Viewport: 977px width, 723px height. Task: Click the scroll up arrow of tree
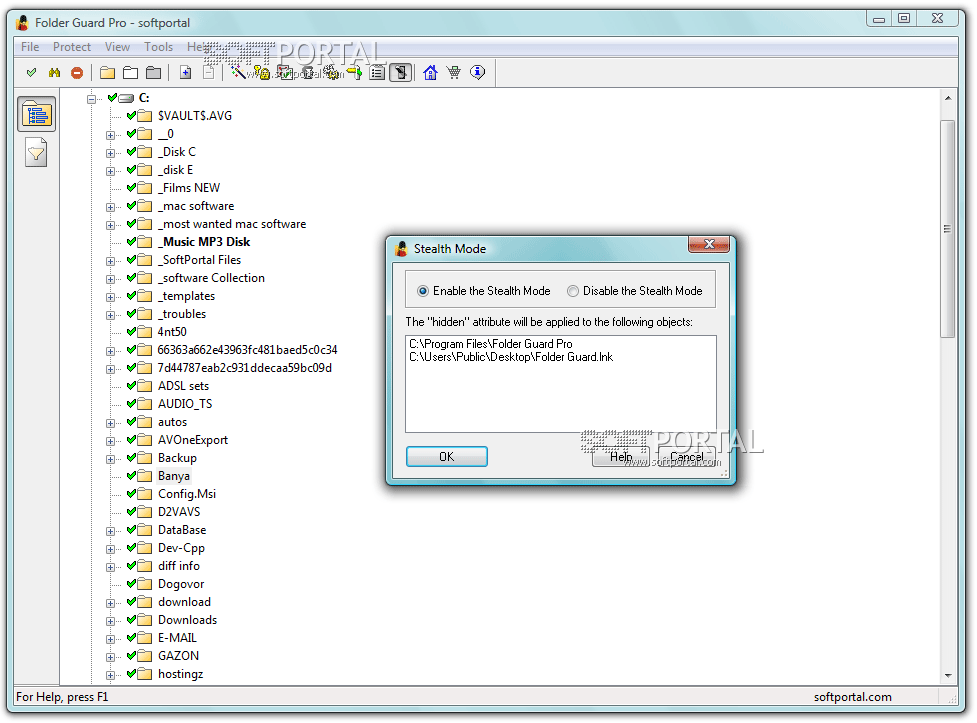coord(948,98)
